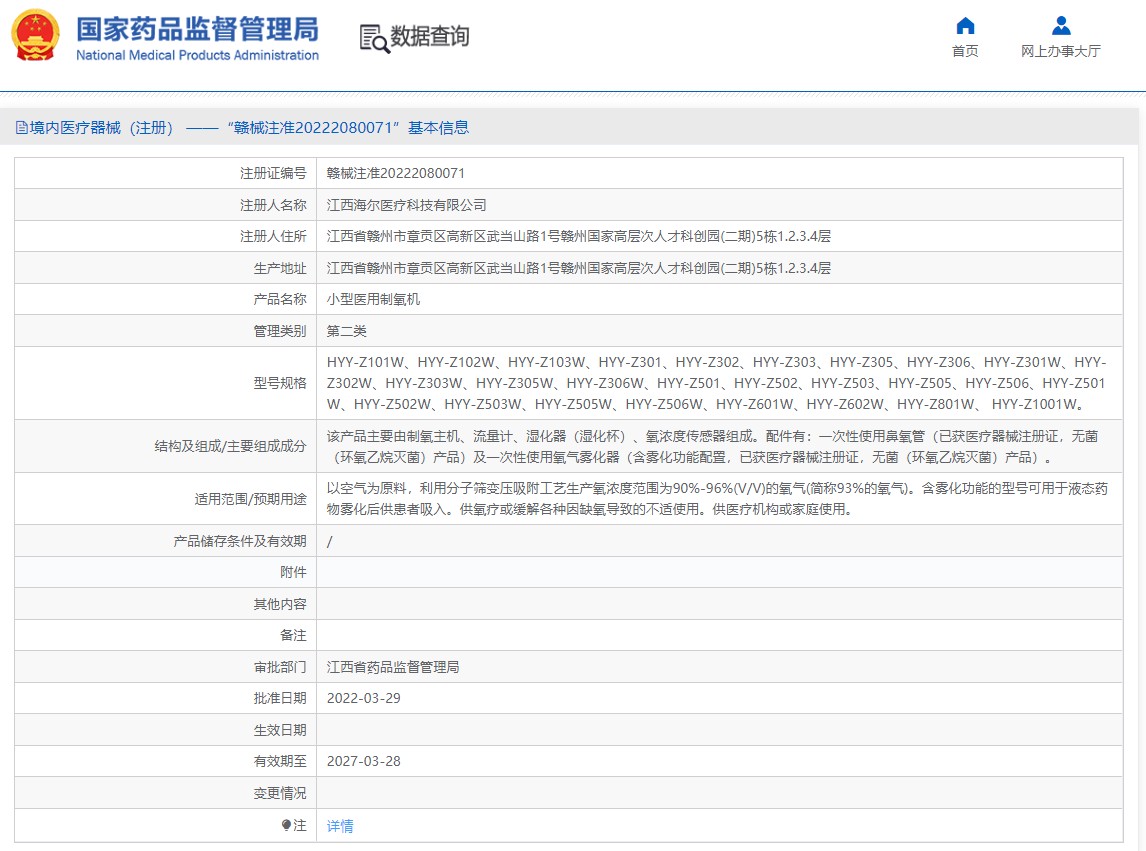The image size is (1146, 851).
Task: Select the 注册人住所 address value
Action: coord(579,236)
